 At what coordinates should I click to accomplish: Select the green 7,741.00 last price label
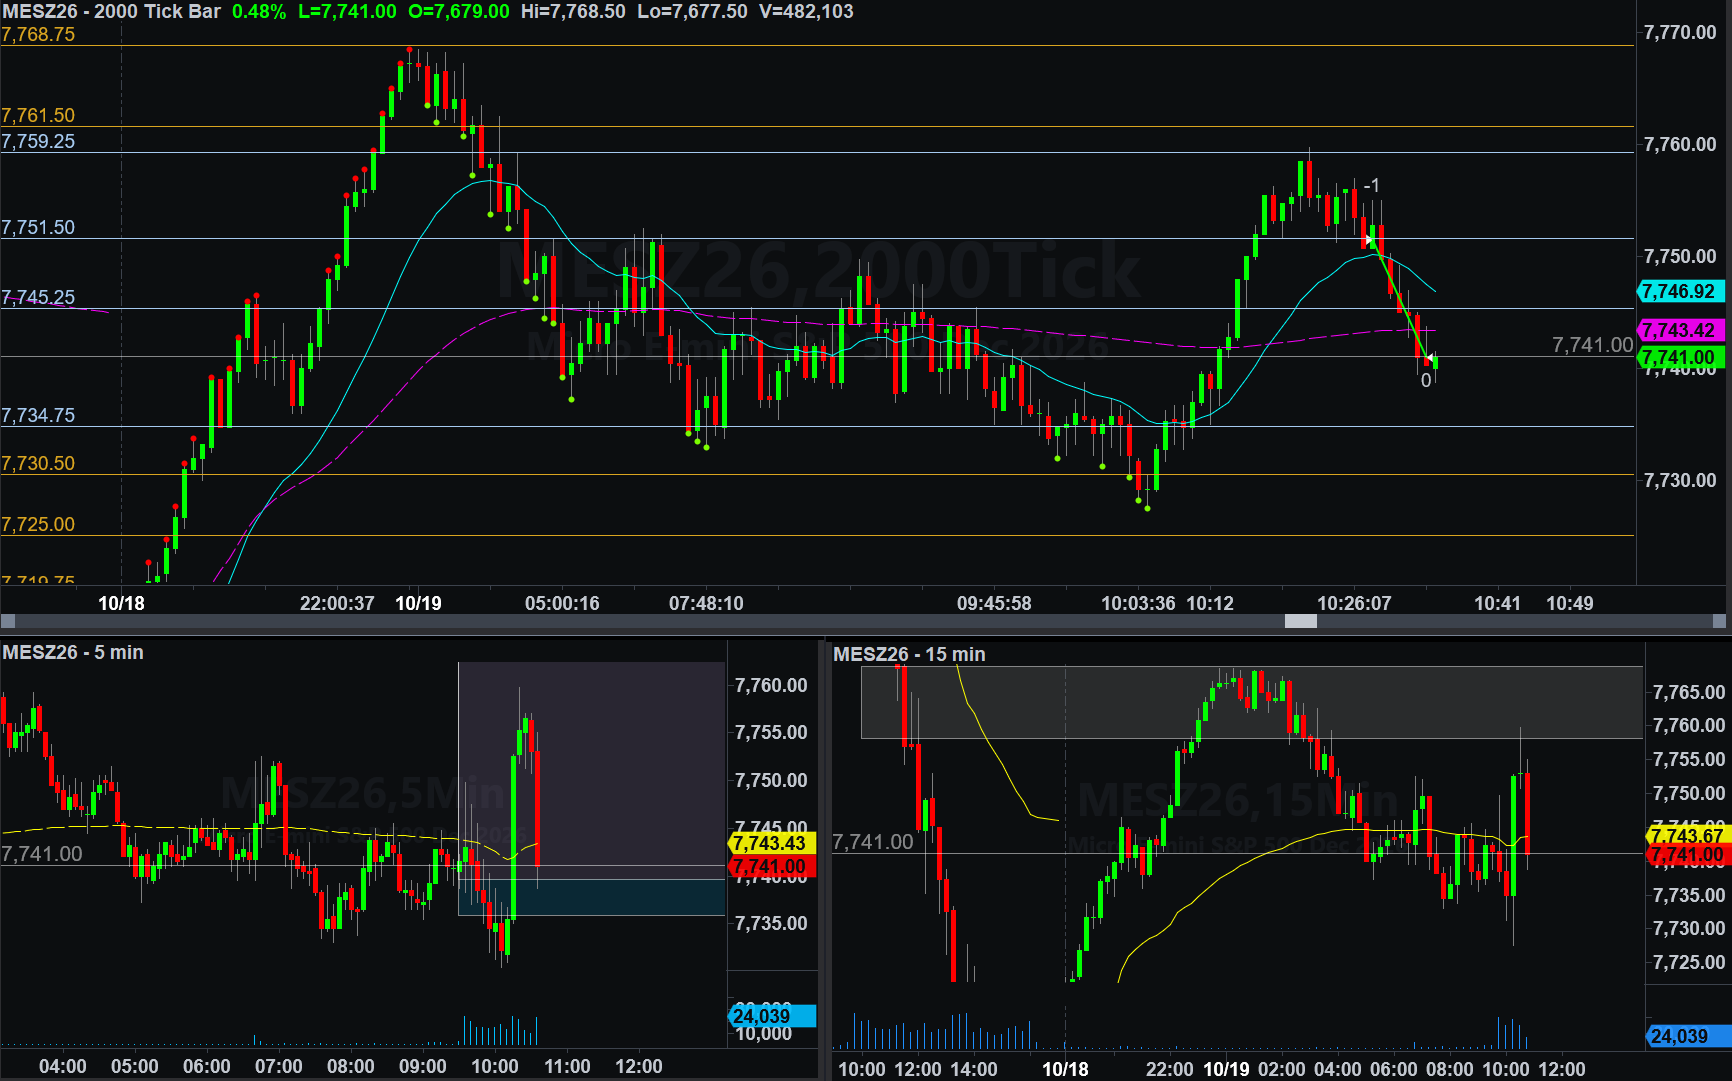[1680, 357]
